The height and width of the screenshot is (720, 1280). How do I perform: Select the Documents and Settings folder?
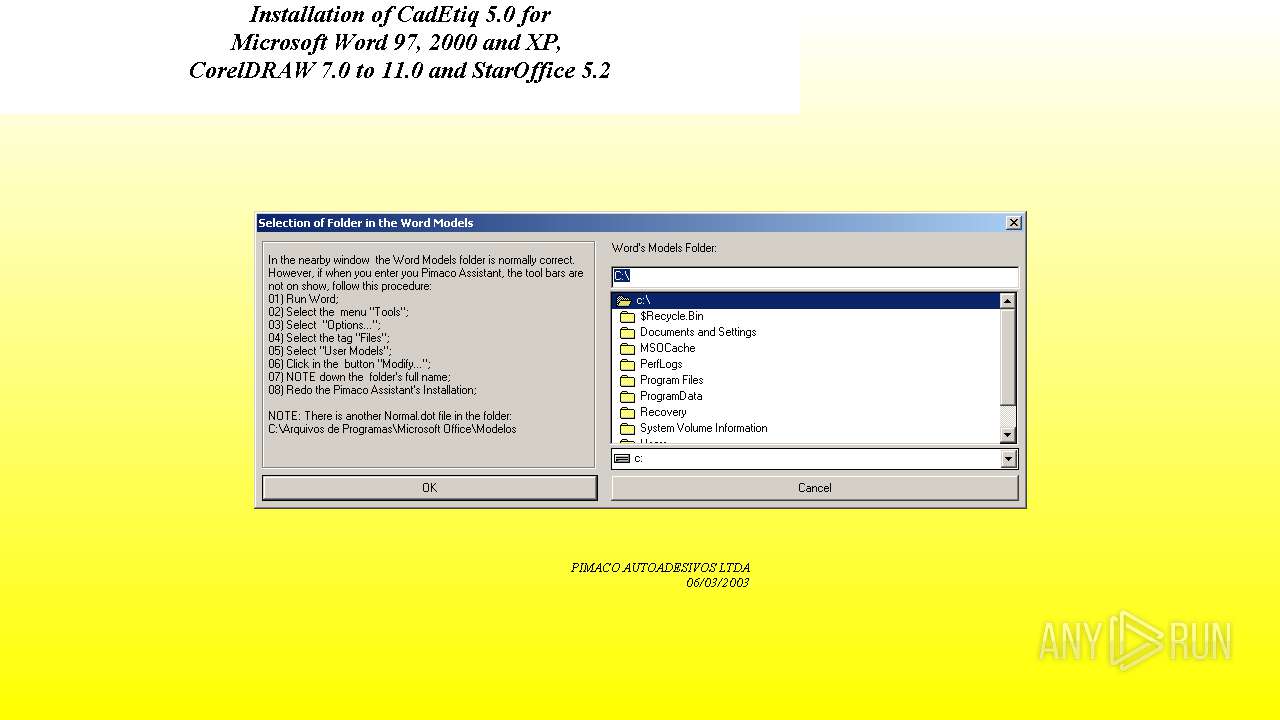coord(806,332)
